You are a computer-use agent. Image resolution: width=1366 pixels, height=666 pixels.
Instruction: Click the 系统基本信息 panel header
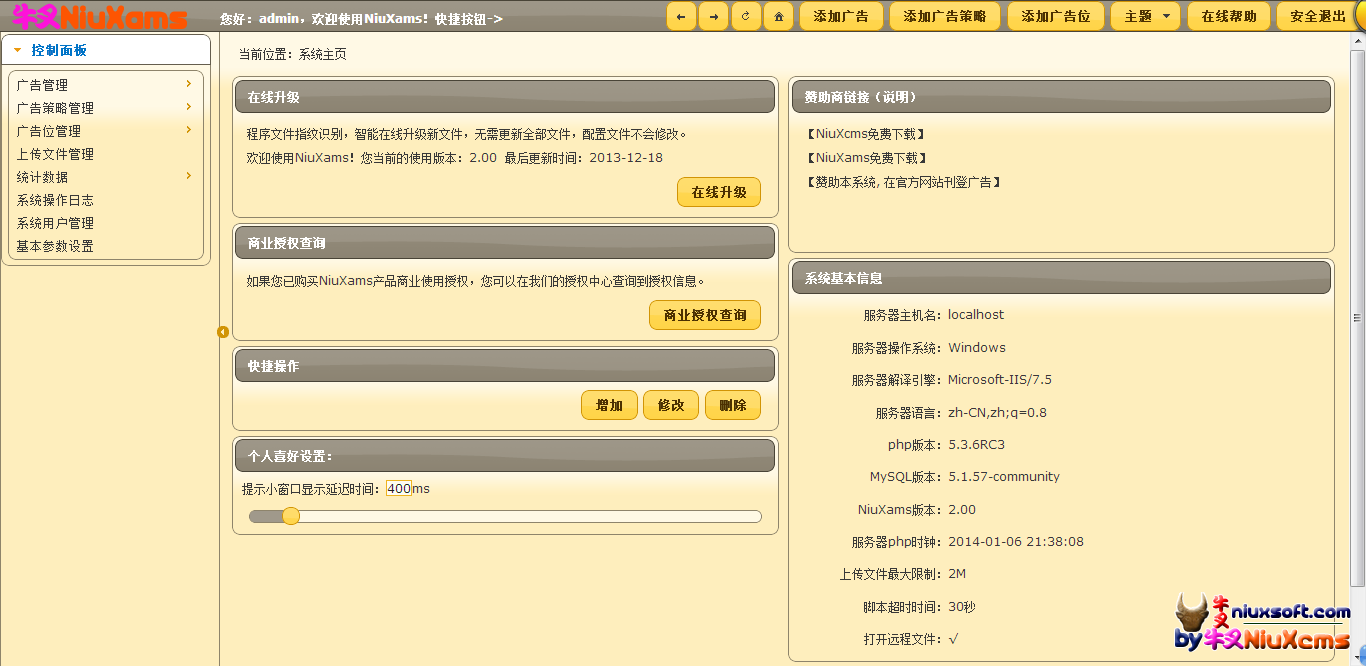[x=1061, y=278]
